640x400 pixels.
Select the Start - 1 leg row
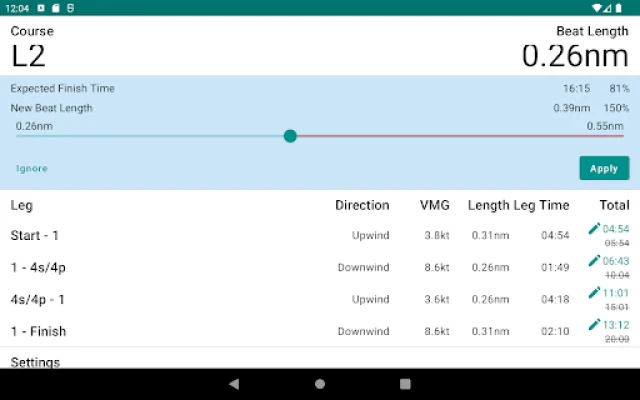pos(35,236)
